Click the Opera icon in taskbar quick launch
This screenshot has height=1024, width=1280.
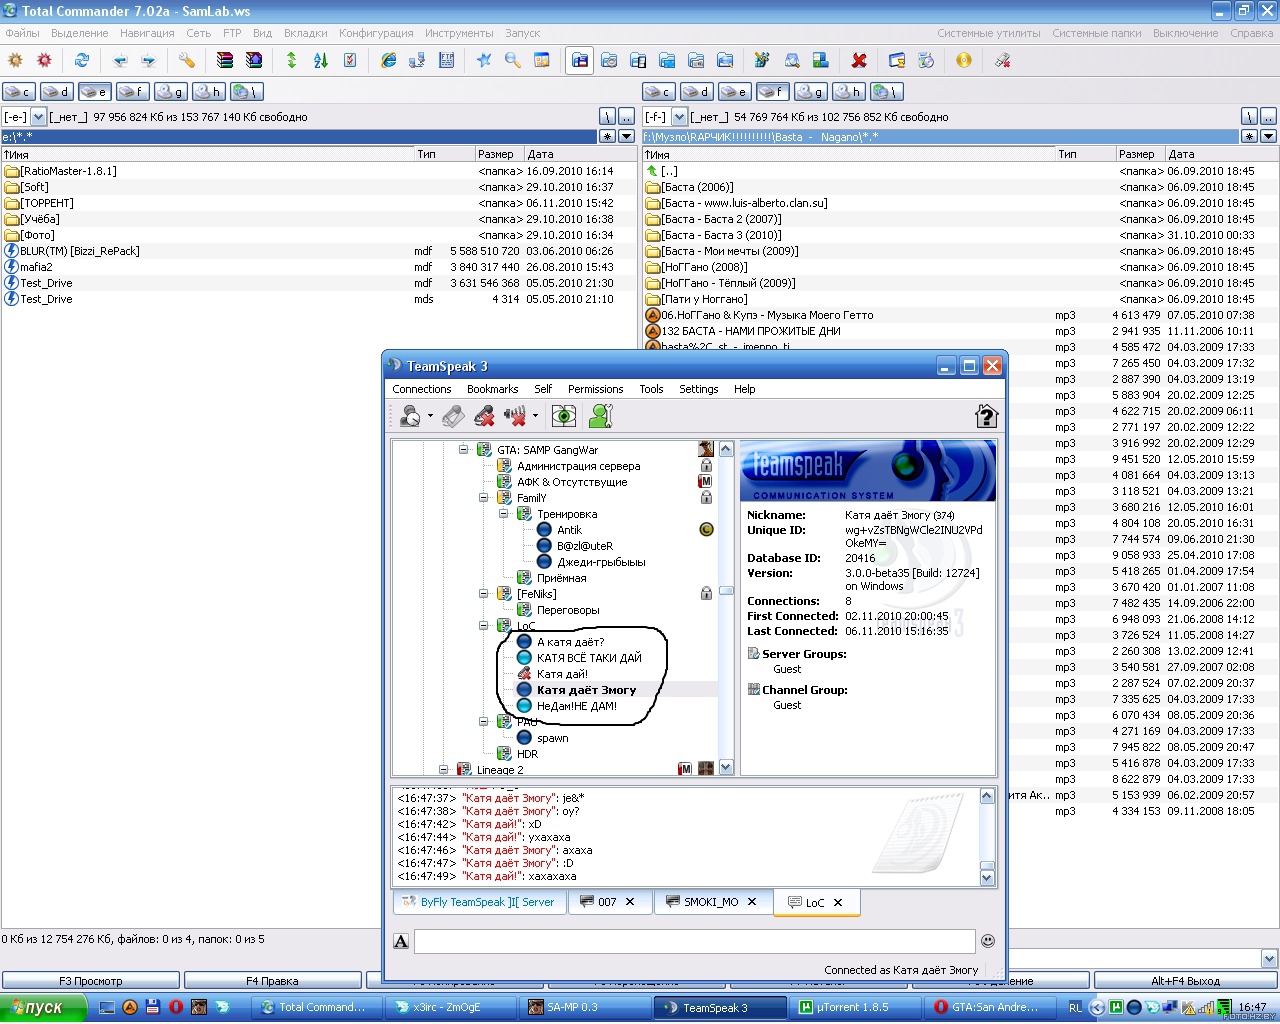(175, 1007)
